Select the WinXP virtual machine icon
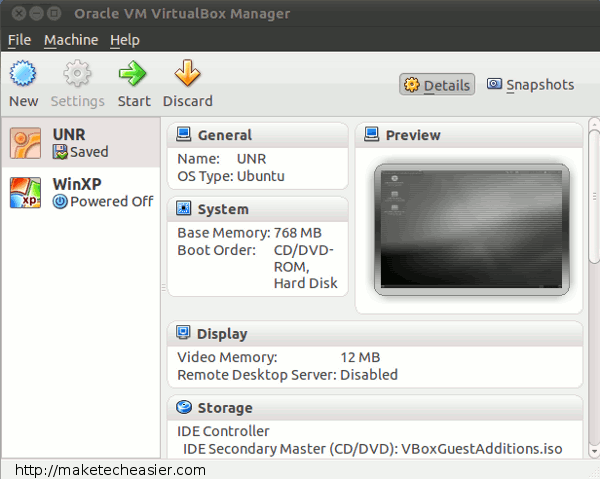600x479 pixels. click(x=25, y=192)
